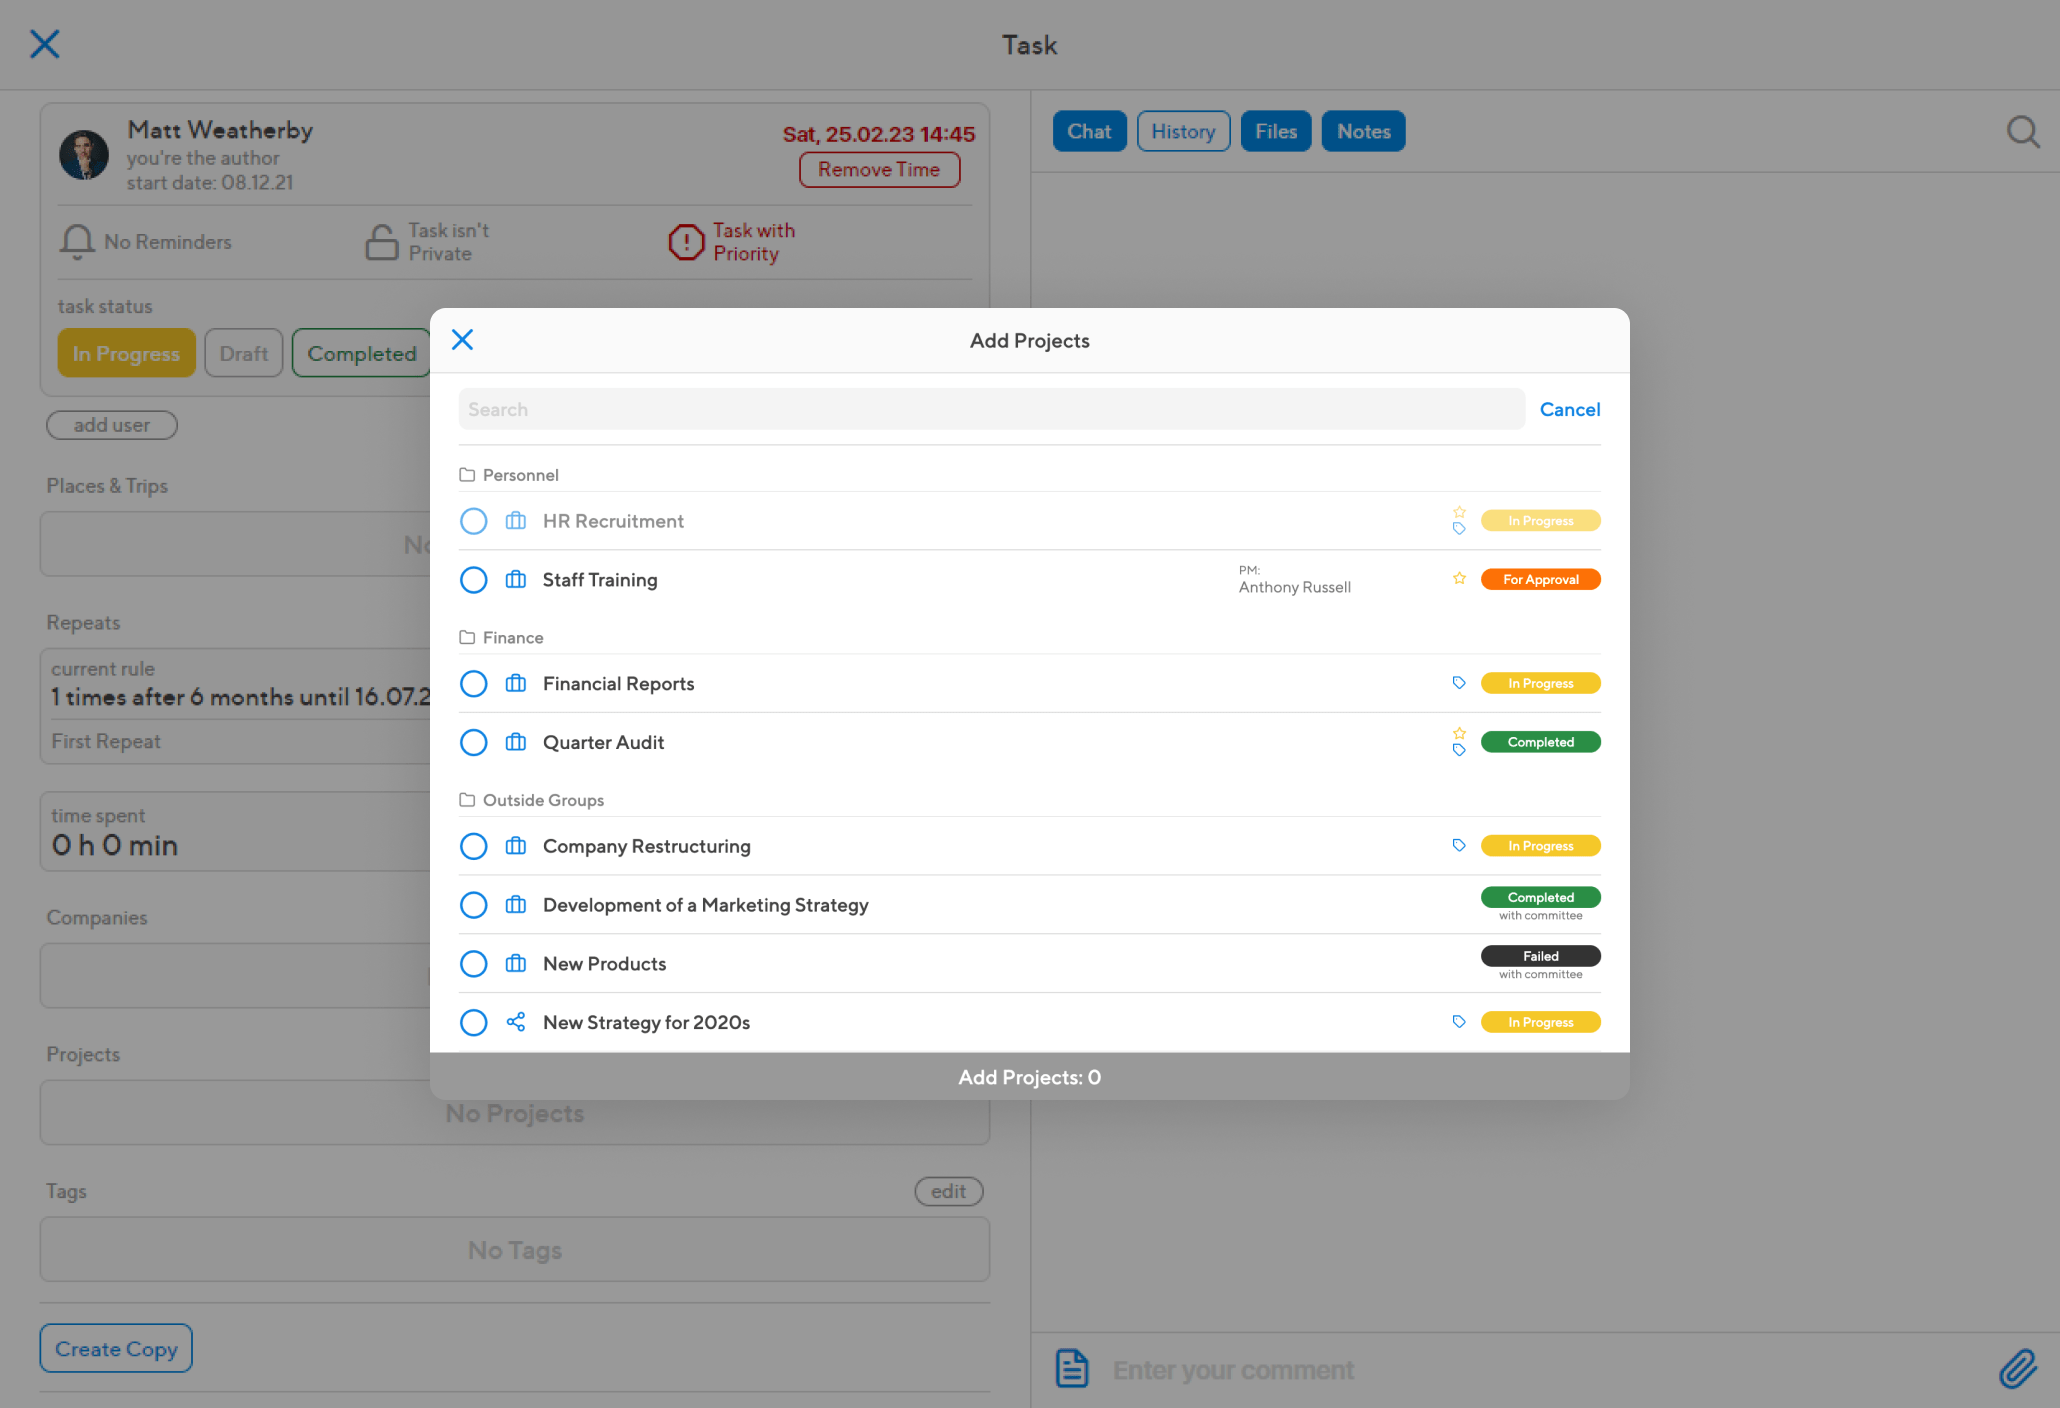This screenshot has width=2060, height=1408.
Task: Cancel the project search
Action: coord(1569,410)
